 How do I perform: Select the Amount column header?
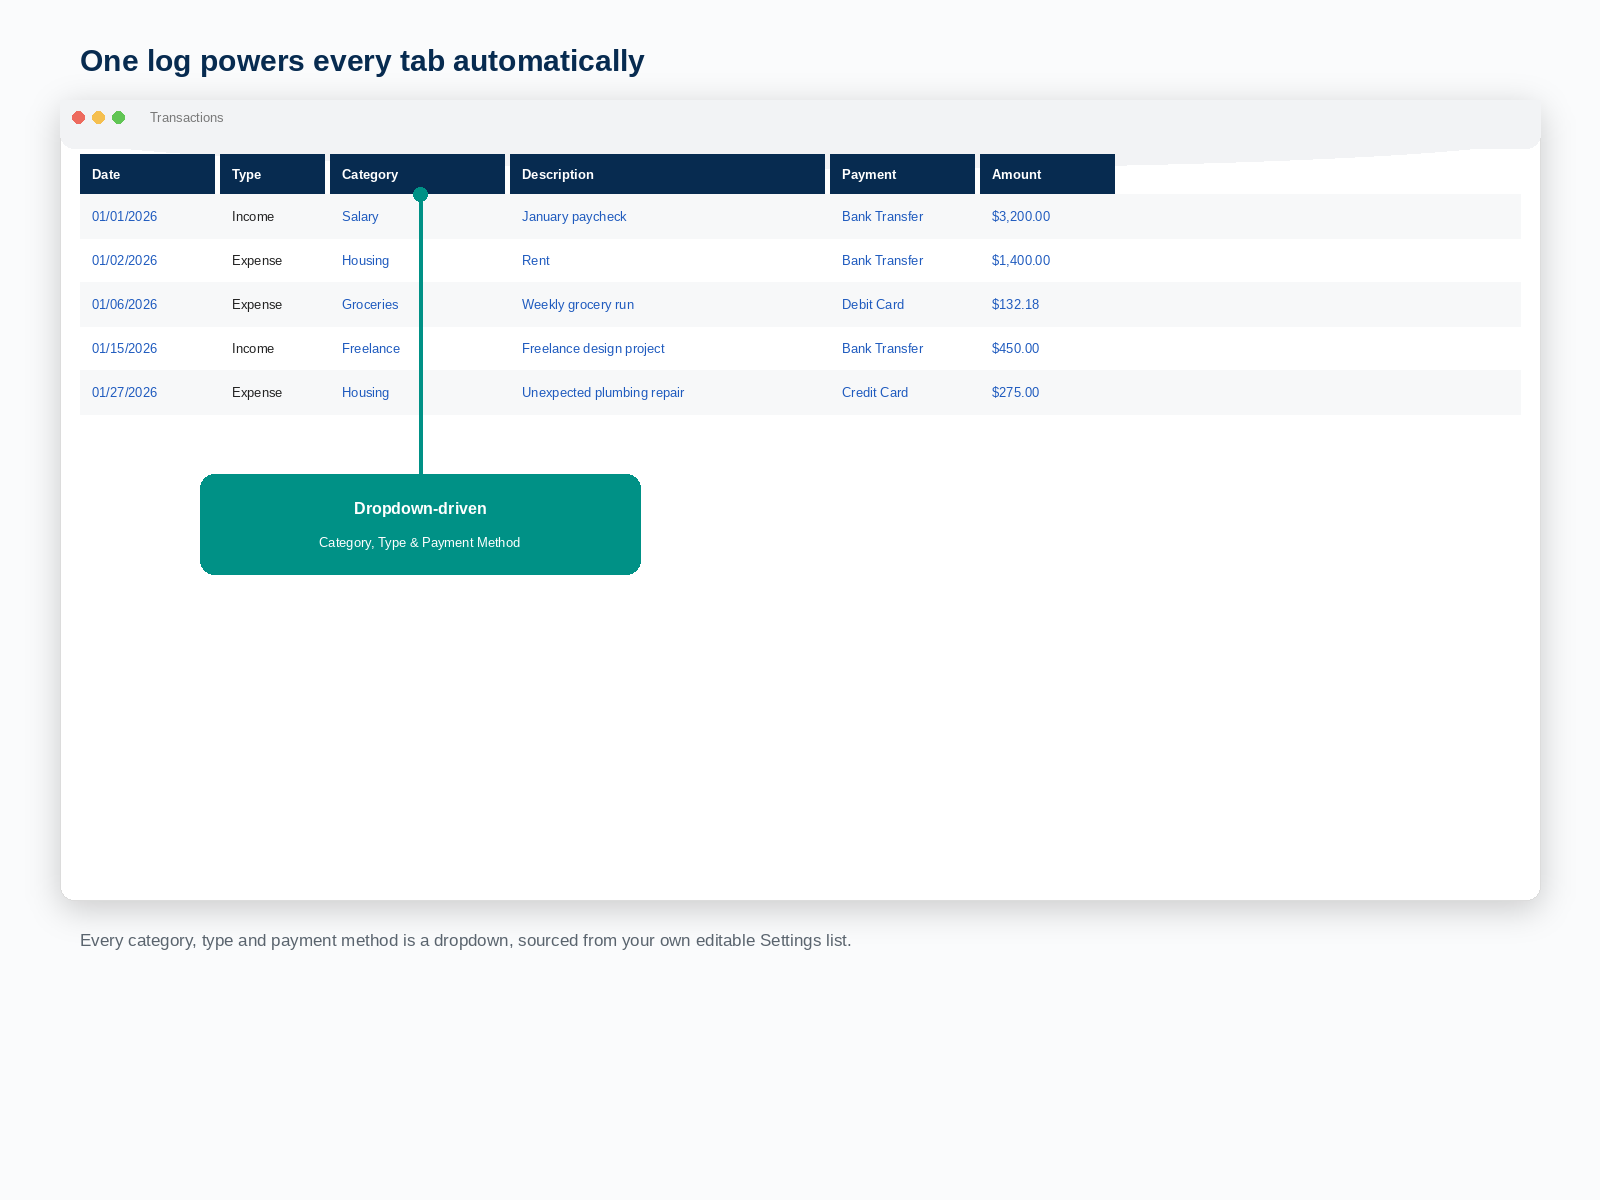[x=1047, y=174]
